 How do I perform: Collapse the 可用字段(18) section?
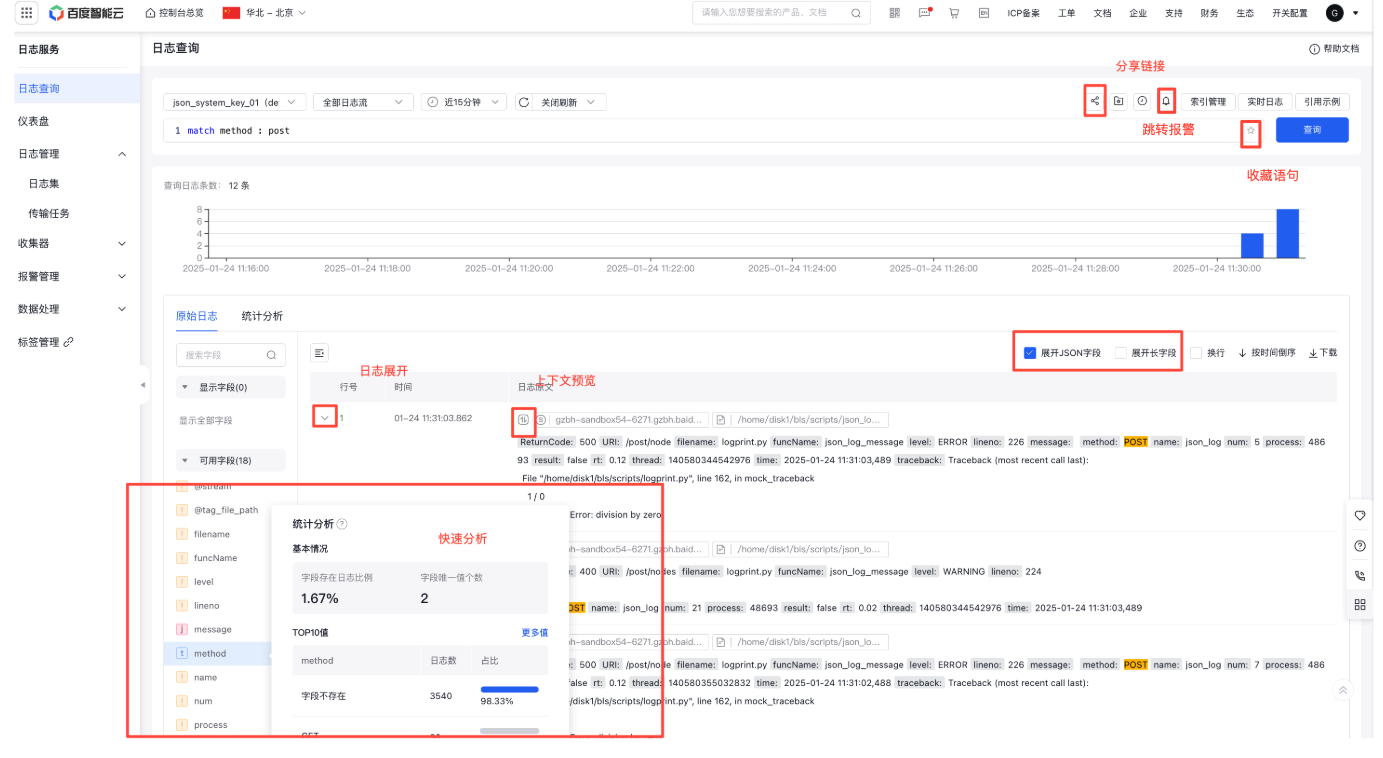230,460
